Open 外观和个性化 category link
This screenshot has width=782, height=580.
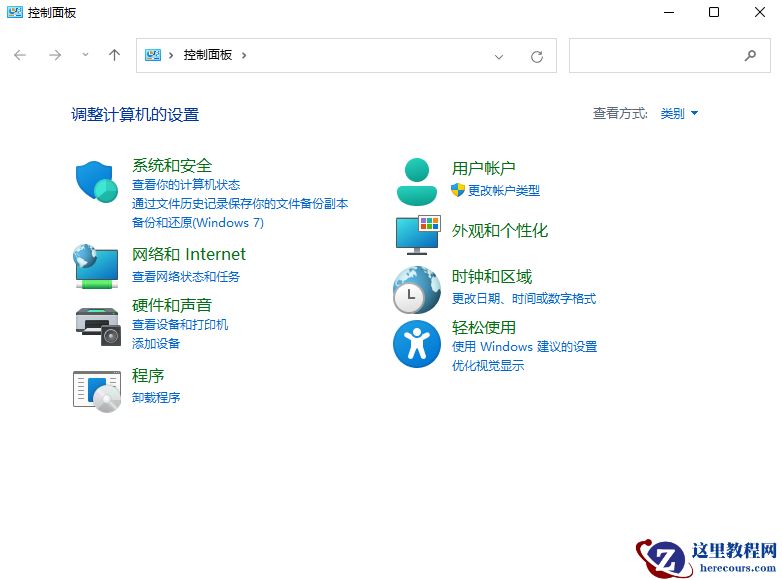coord(500,231)
